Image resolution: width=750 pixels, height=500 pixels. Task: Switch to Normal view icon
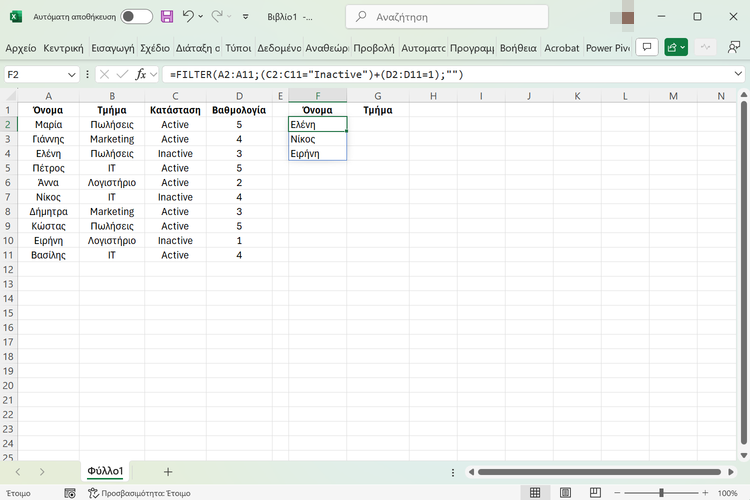535,492
